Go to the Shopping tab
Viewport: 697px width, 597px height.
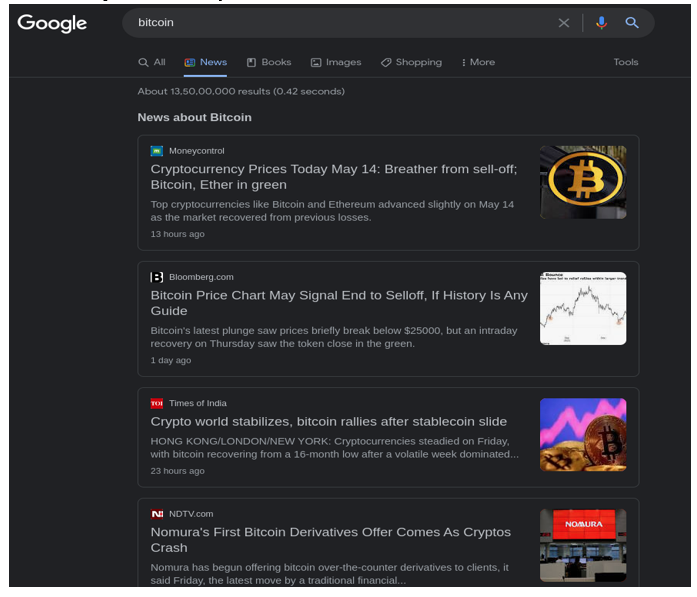(x=411, y=62)
